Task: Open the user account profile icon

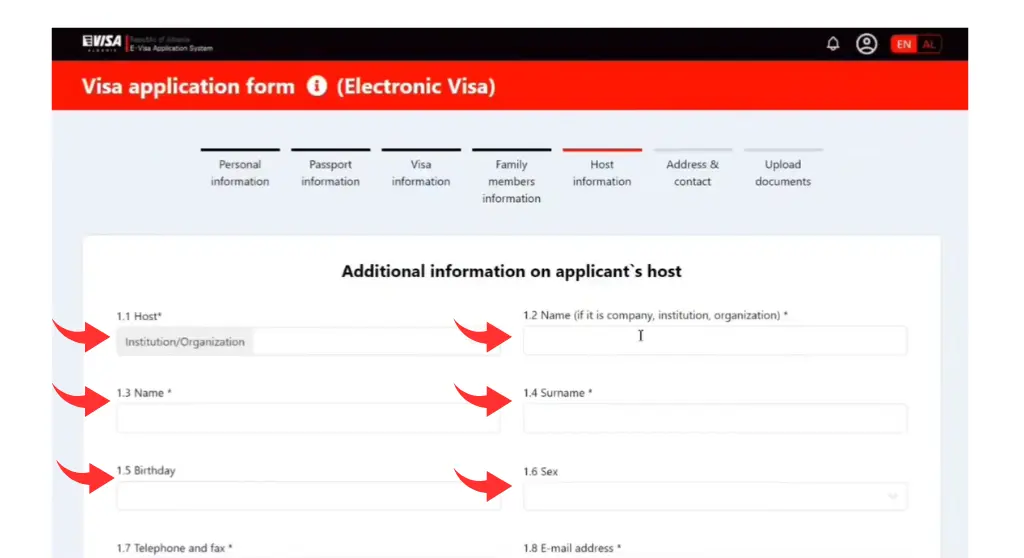Action: click(x=867, y=44)
